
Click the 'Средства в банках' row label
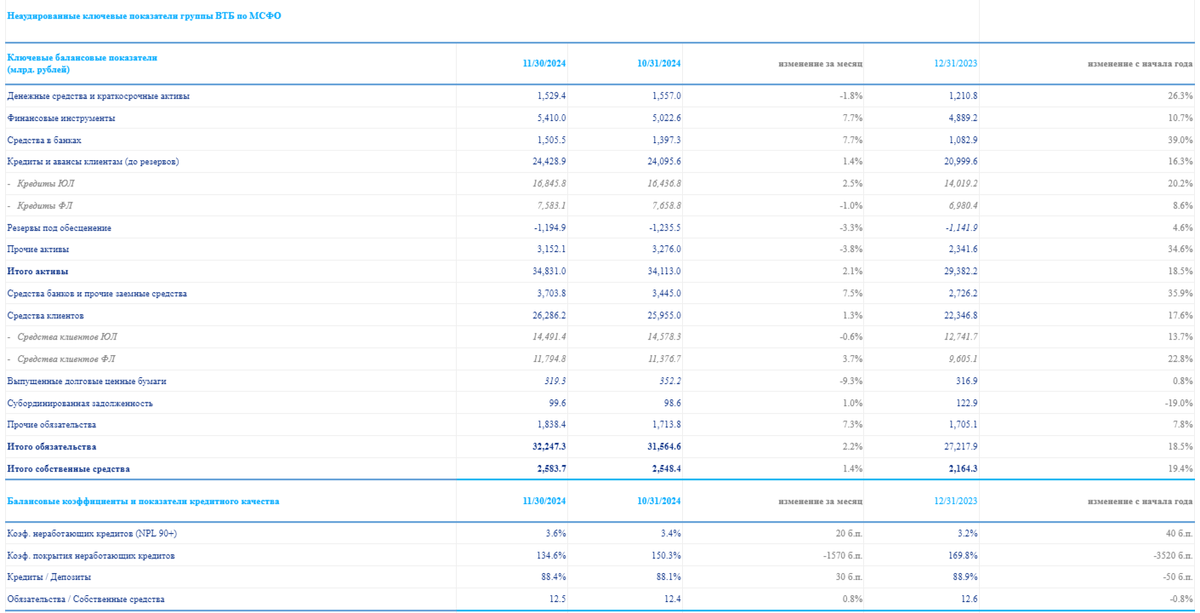44,140
